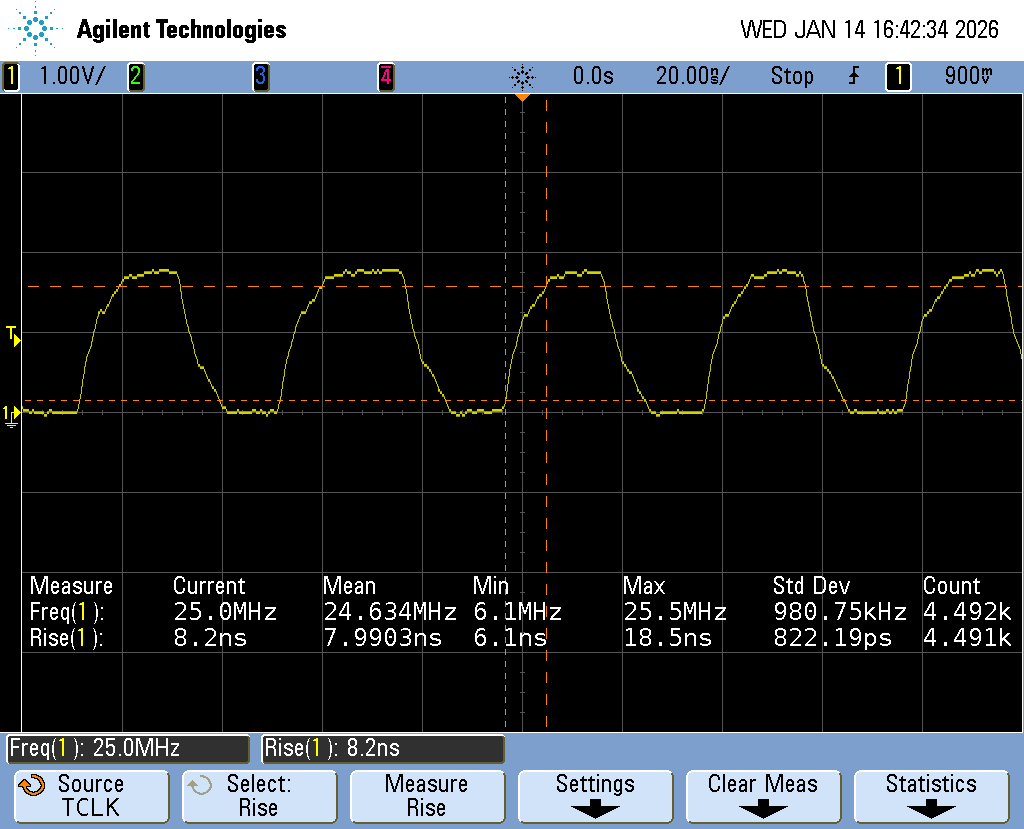This screenshot has width=1024, height=829.
Task: Select the blue channel 3 indicator
Action: coord(260,76)
